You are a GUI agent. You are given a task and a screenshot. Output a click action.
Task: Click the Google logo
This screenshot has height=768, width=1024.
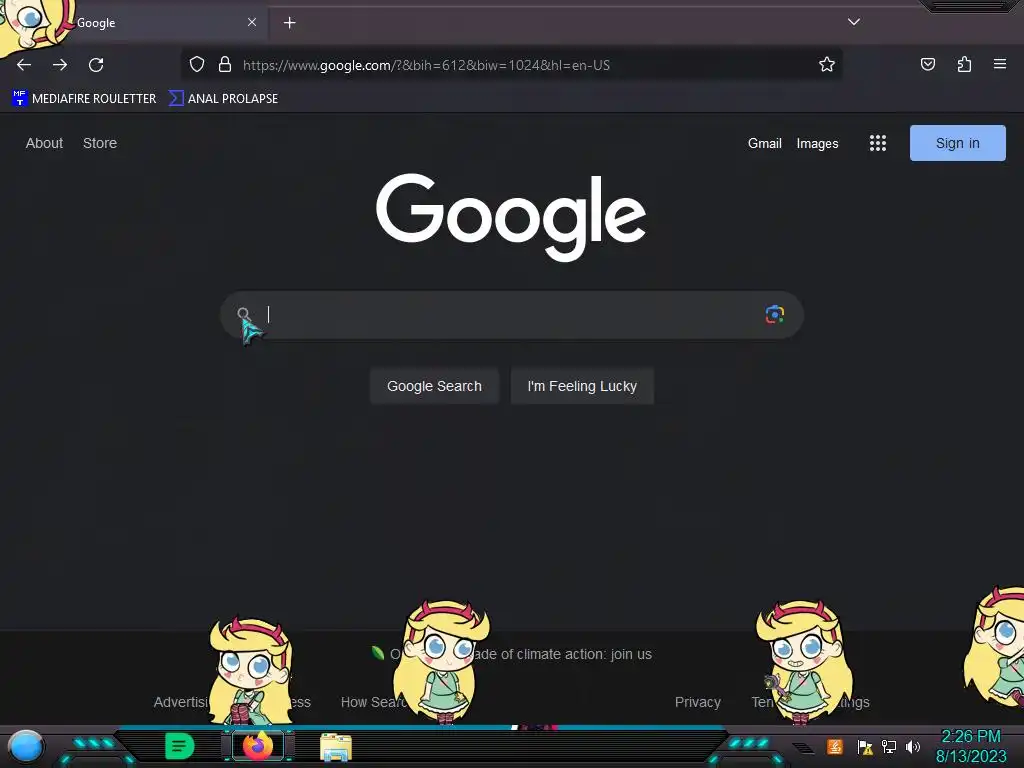pos(511,217)
